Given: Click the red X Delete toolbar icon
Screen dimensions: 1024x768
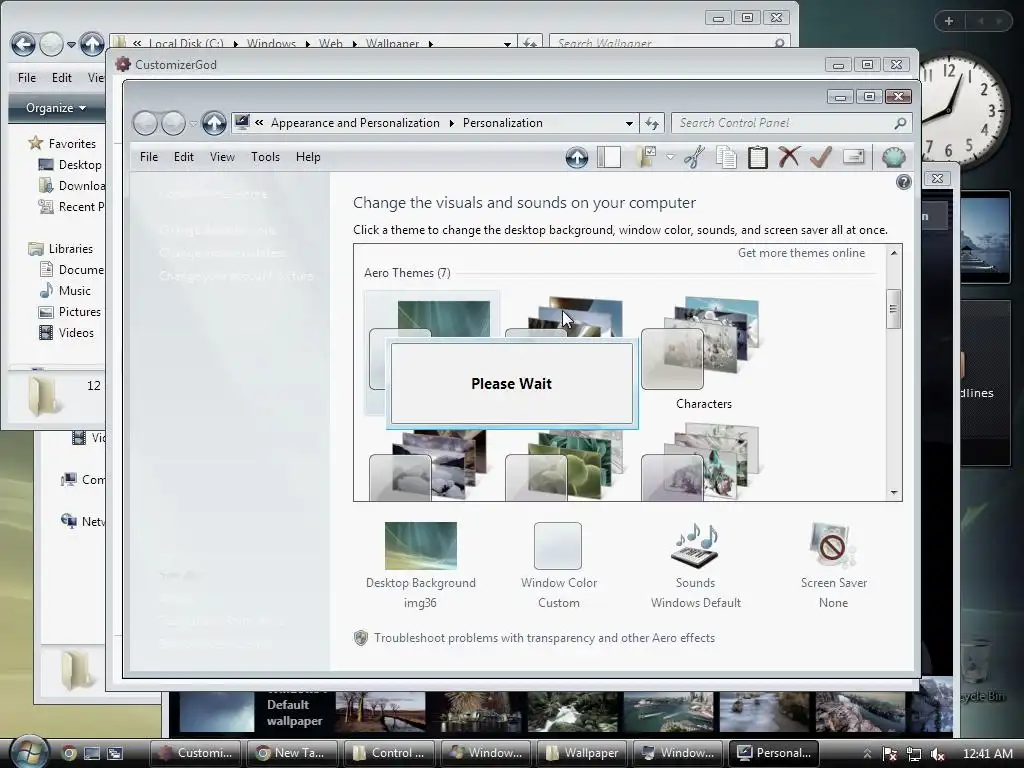Looking at the screenshot, I should [x=789, y=157].
